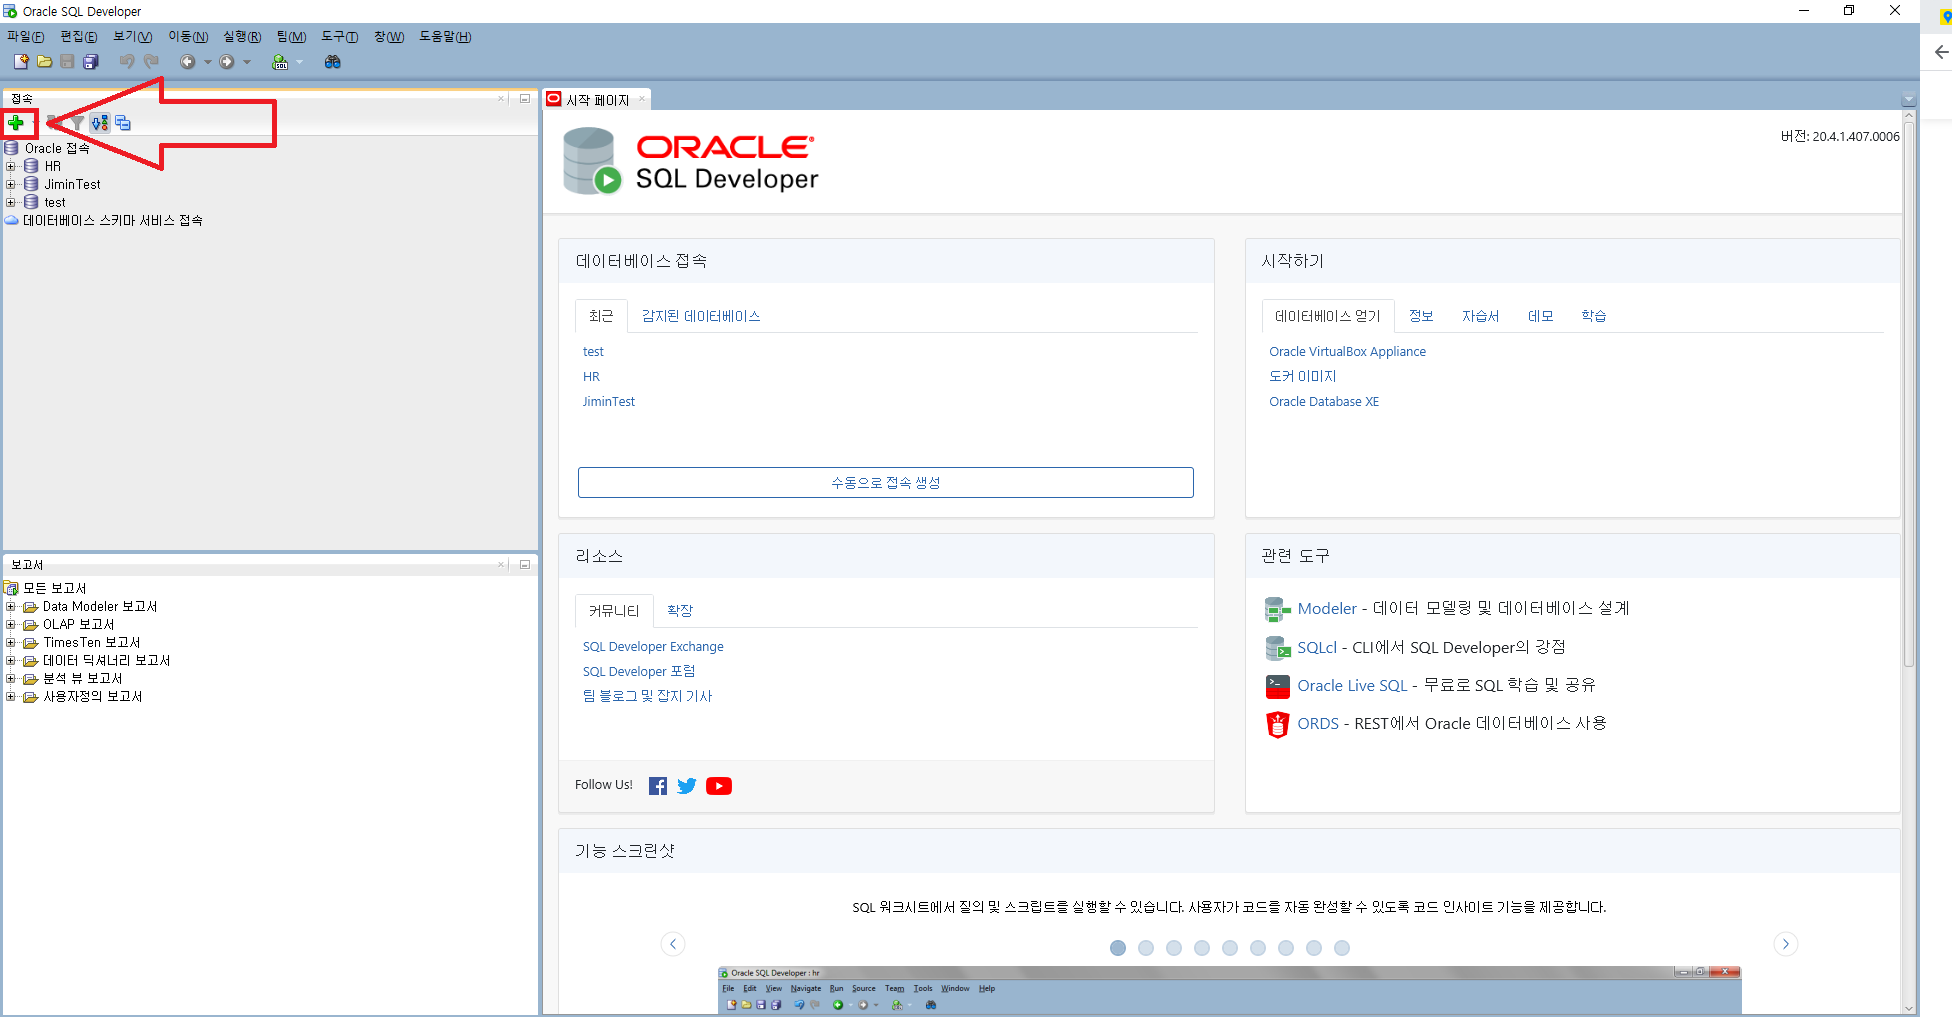The image size is (1952, 1017).
Task: Open the 실행(R) menu
Action: tap(242, 36)
